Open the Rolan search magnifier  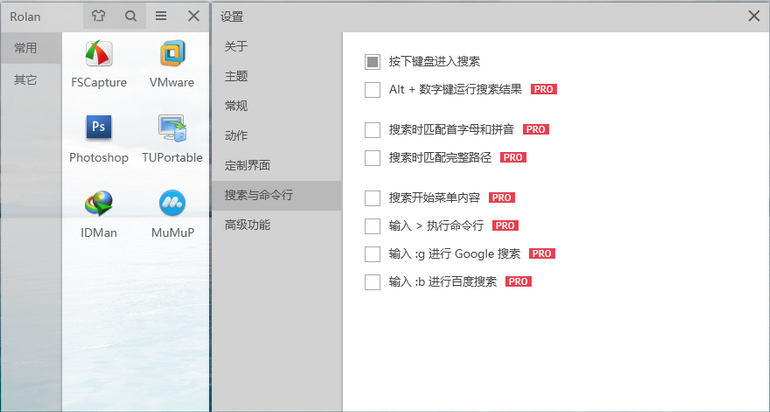tap(131, 16)
